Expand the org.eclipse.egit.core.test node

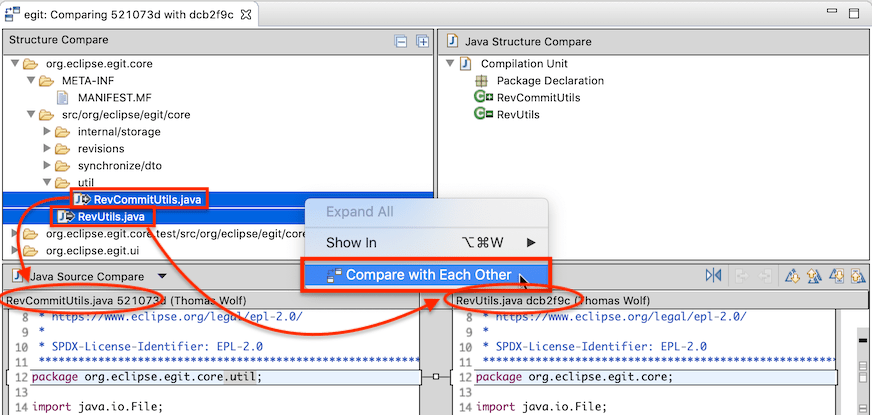[15, 234]
